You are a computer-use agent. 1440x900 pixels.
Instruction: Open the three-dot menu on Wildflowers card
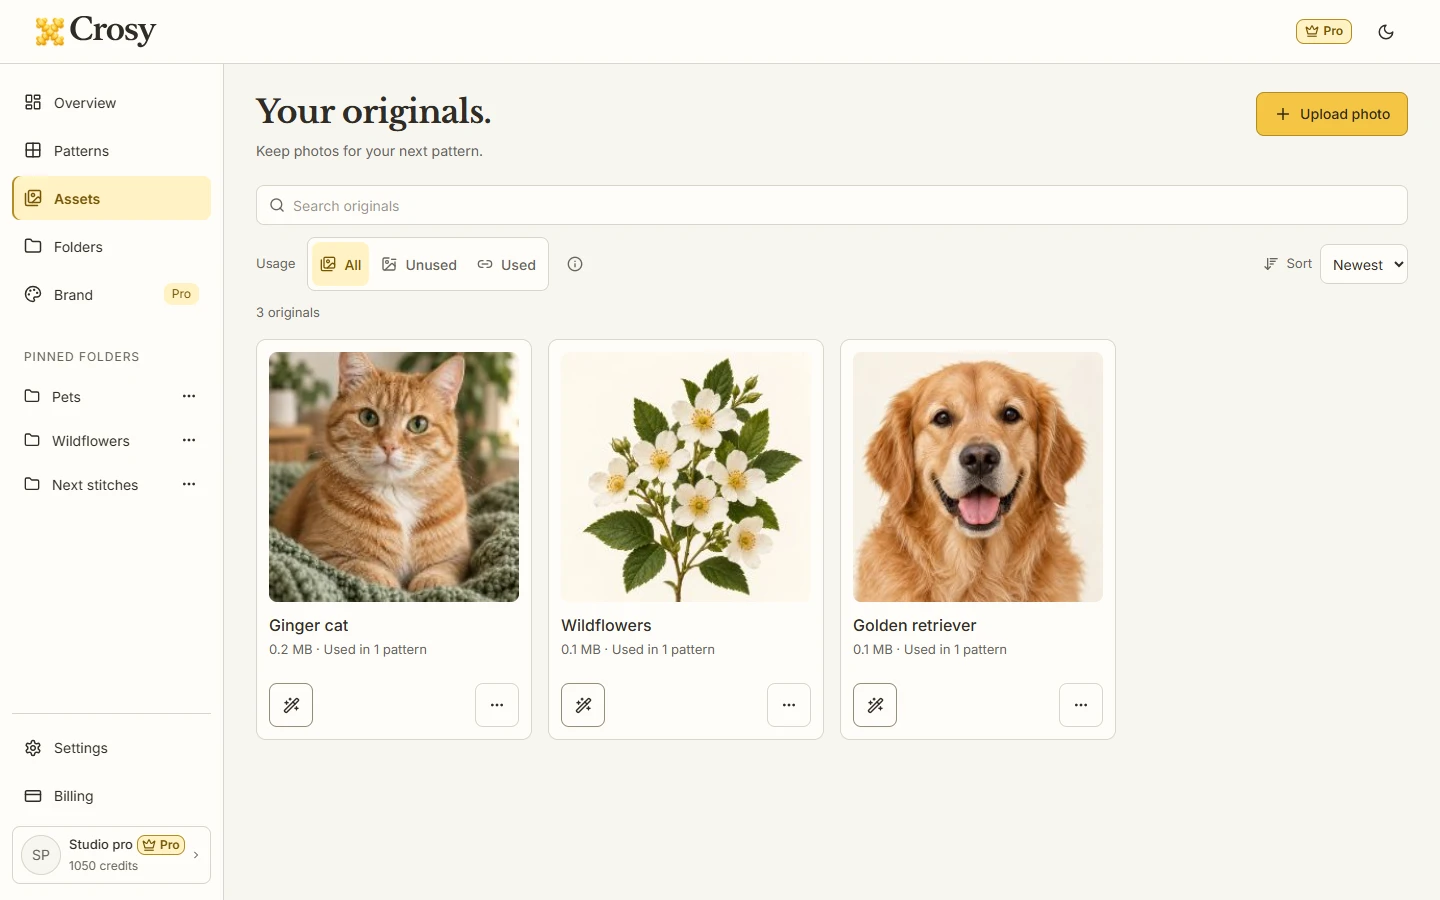tap(789, 705)
